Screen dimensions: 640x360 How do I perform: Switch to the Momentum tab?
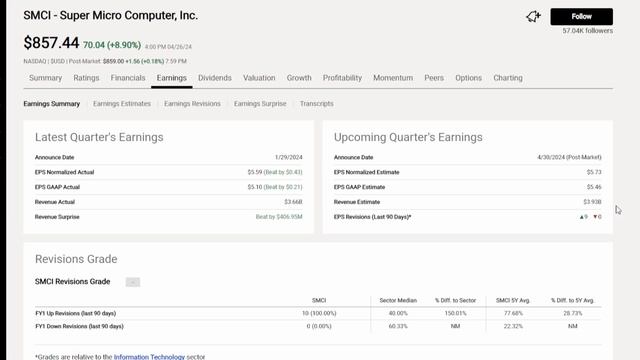tap(393, 78)
